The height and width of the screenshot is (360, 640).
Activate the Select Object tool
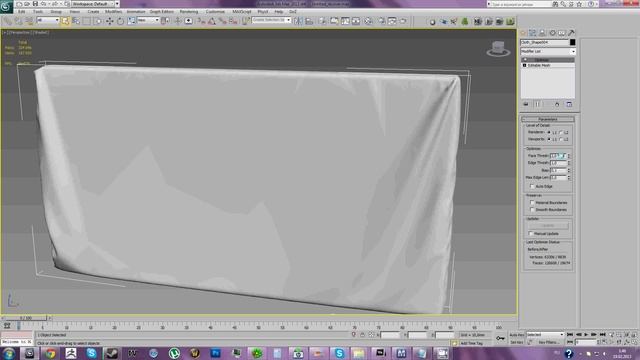point(65,21)
